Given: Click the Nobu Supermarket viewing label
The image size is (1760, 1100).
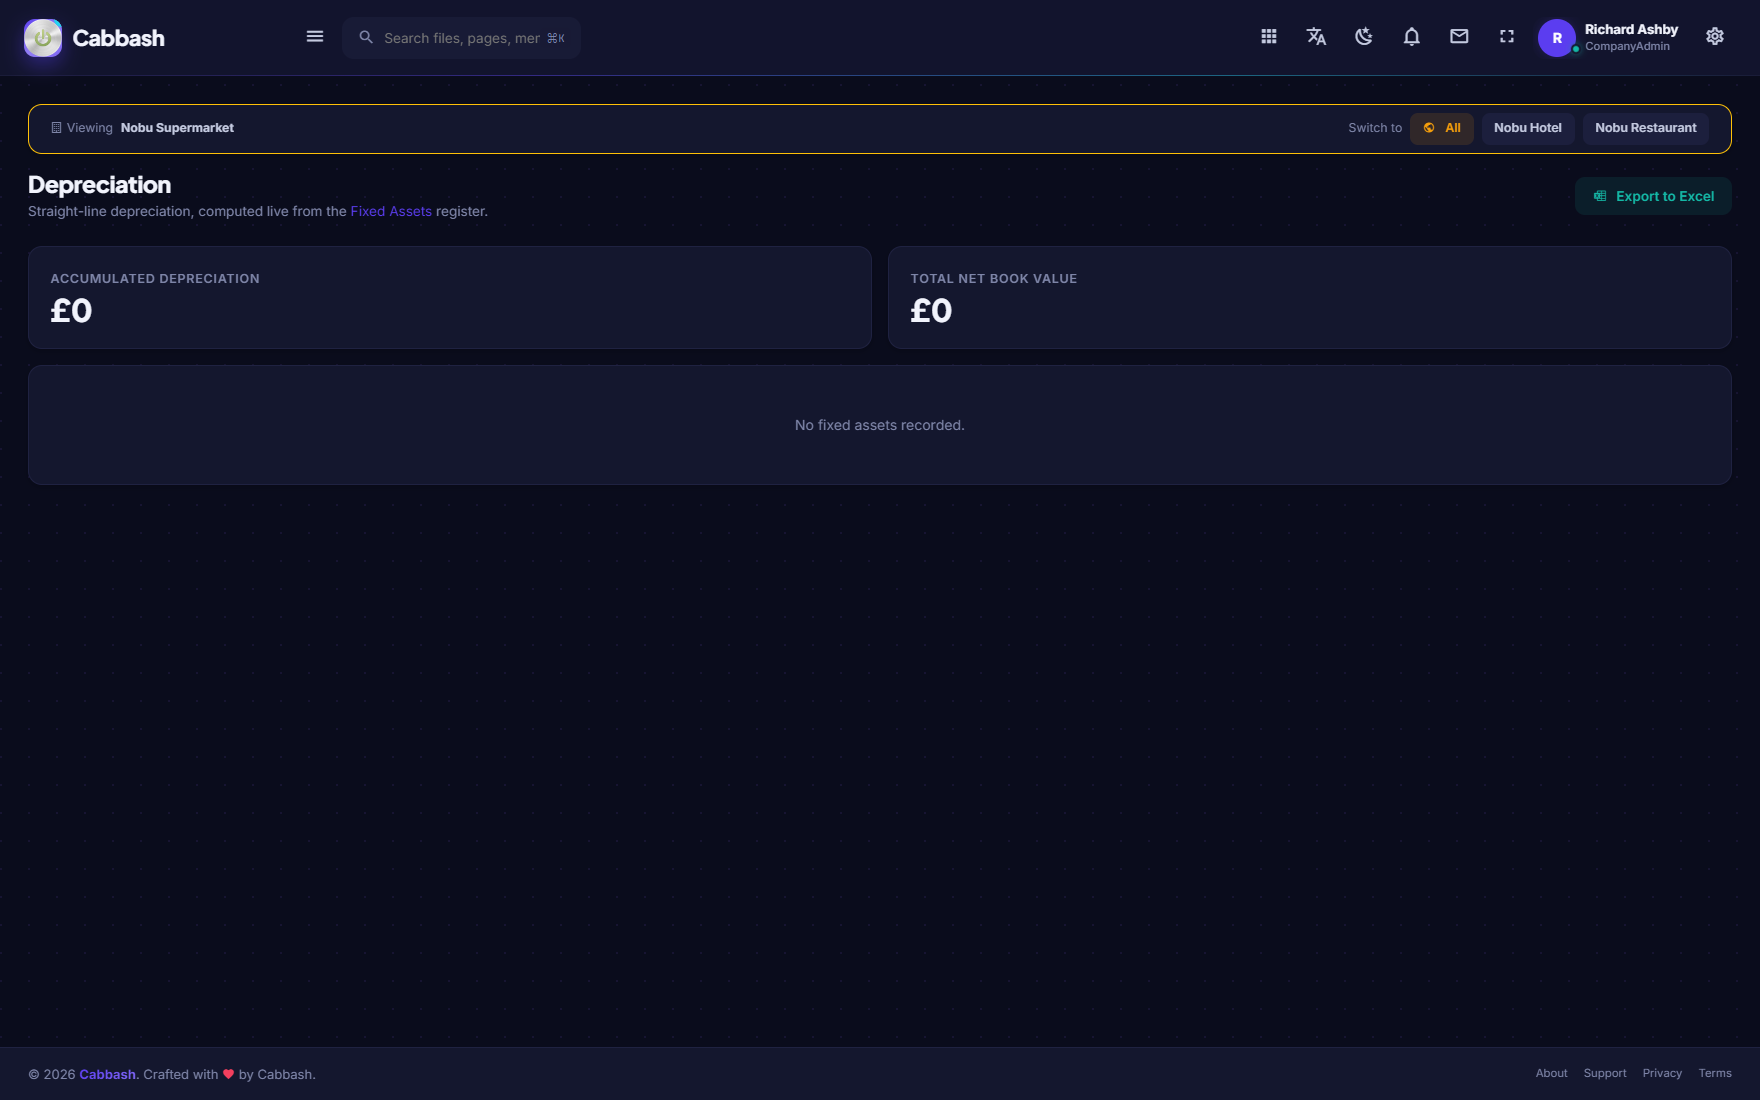Looking at the screenshot, I should pyautogui.click(x=177, y=128).
